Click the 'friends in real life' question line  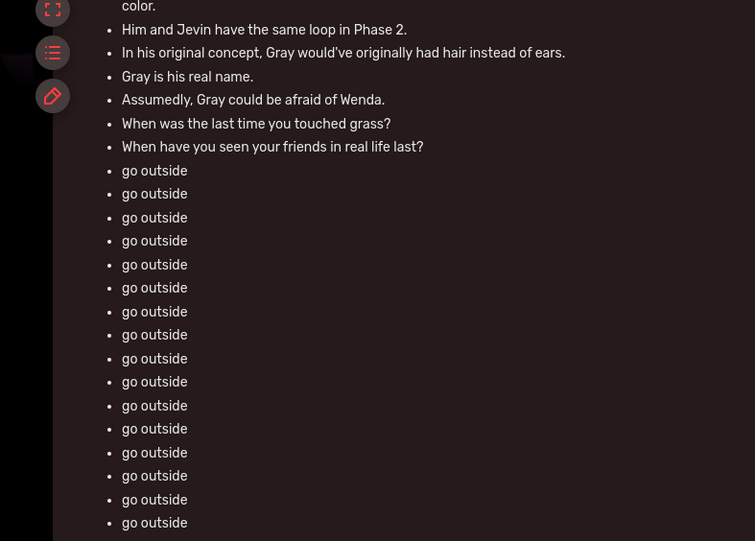(x=273, y=147)
